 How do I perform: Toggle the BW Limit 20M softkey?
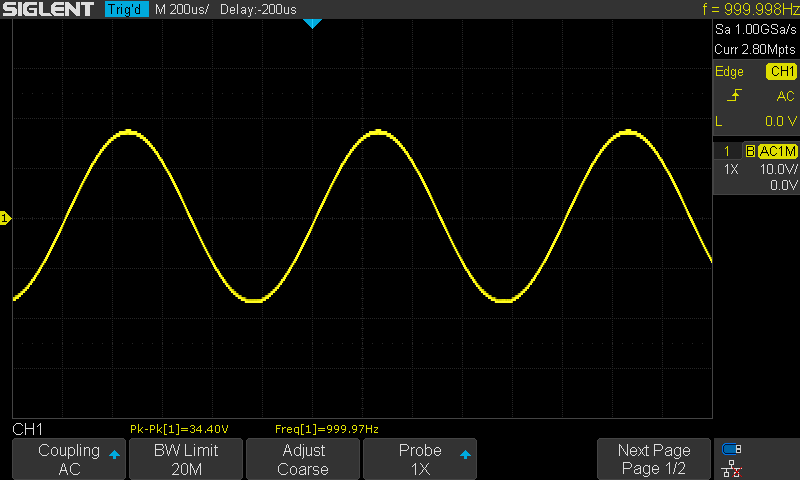pos(186,459)
